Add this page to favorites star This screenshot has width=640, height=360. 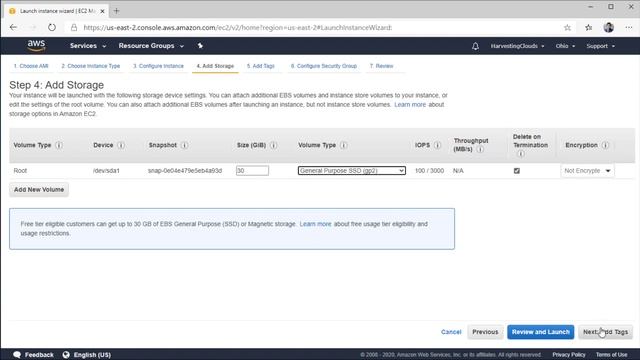[x=567, y=27]
